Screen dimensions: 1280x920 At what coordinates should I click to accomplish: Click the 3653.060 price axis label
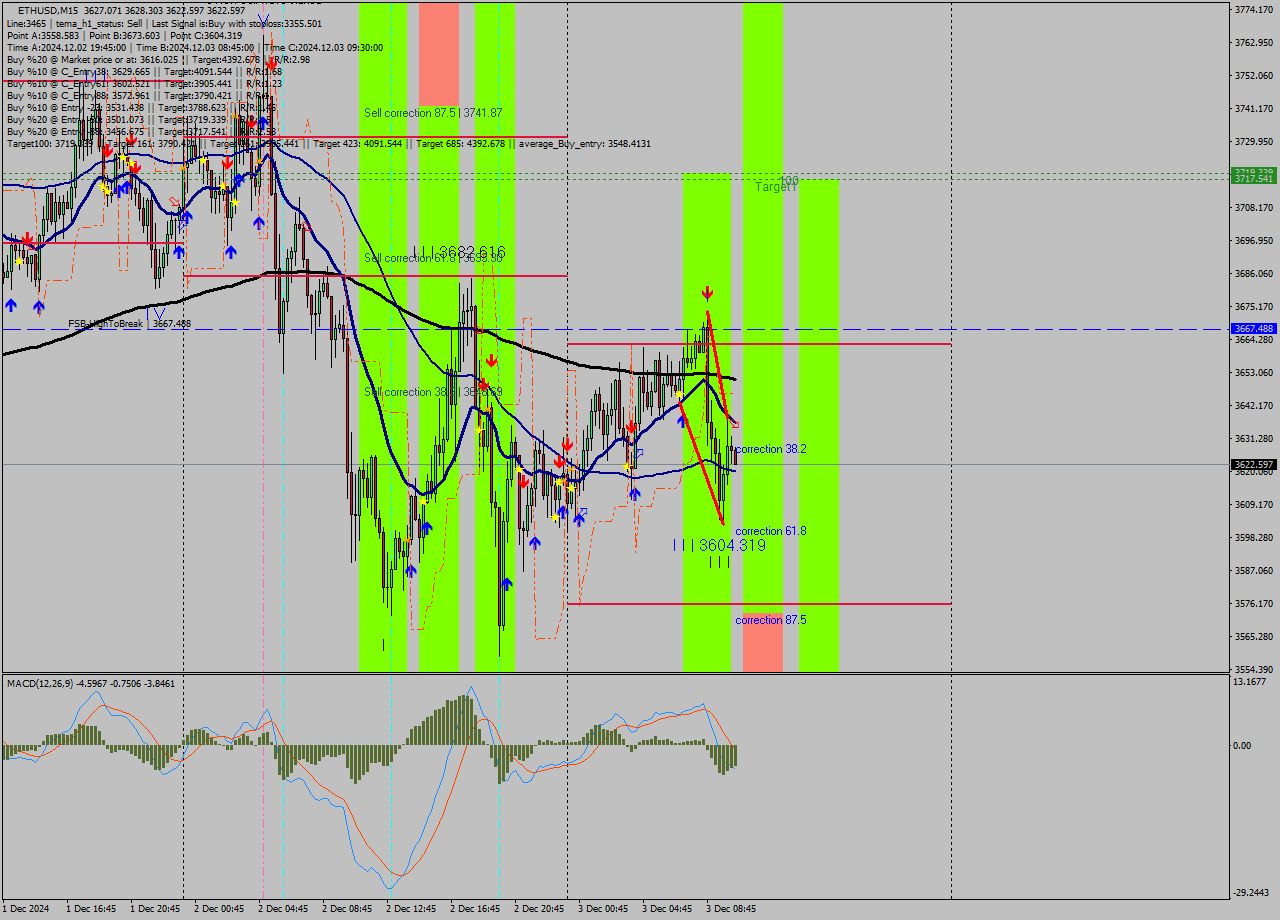(x=1254, y=372)
